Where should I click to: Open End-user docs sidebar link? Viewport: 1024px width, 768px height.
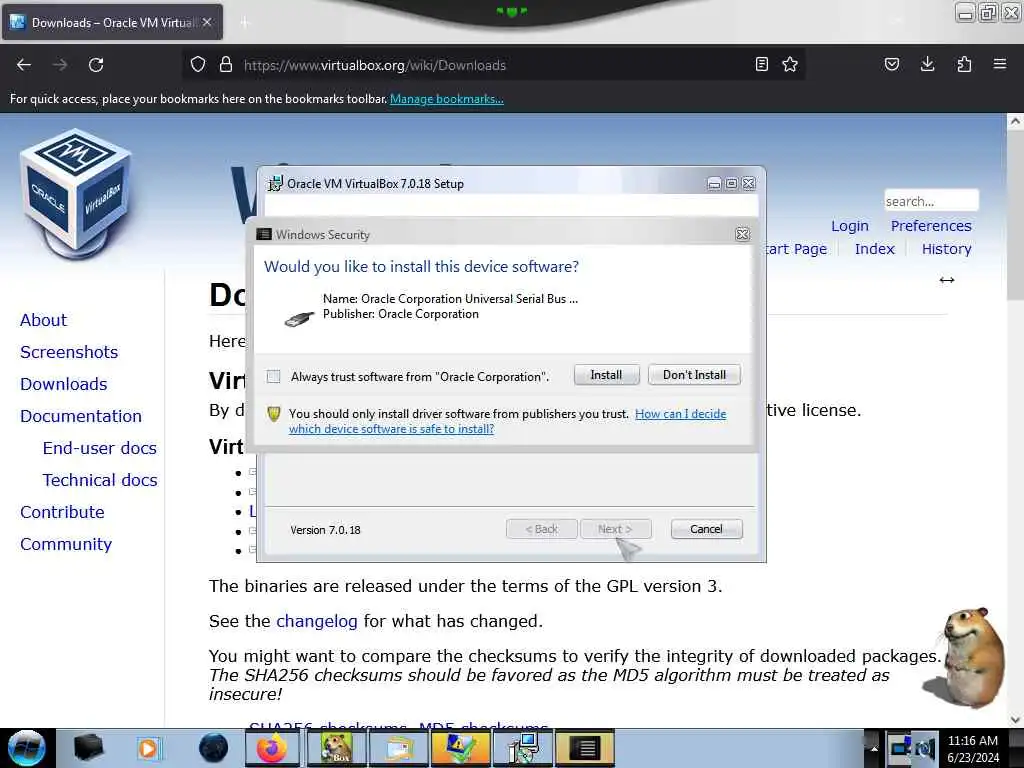[x=100, y=448]
